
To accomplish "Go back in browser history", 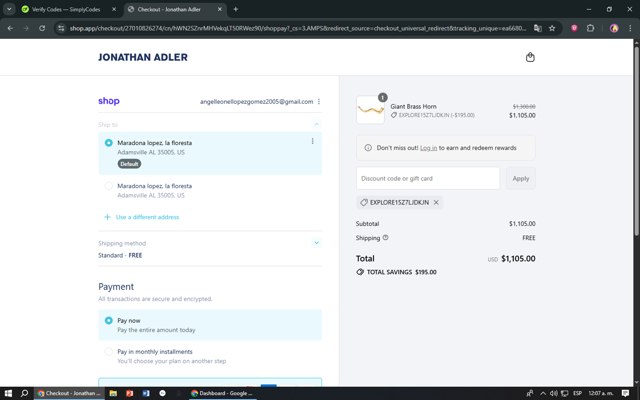I will 10,28.
